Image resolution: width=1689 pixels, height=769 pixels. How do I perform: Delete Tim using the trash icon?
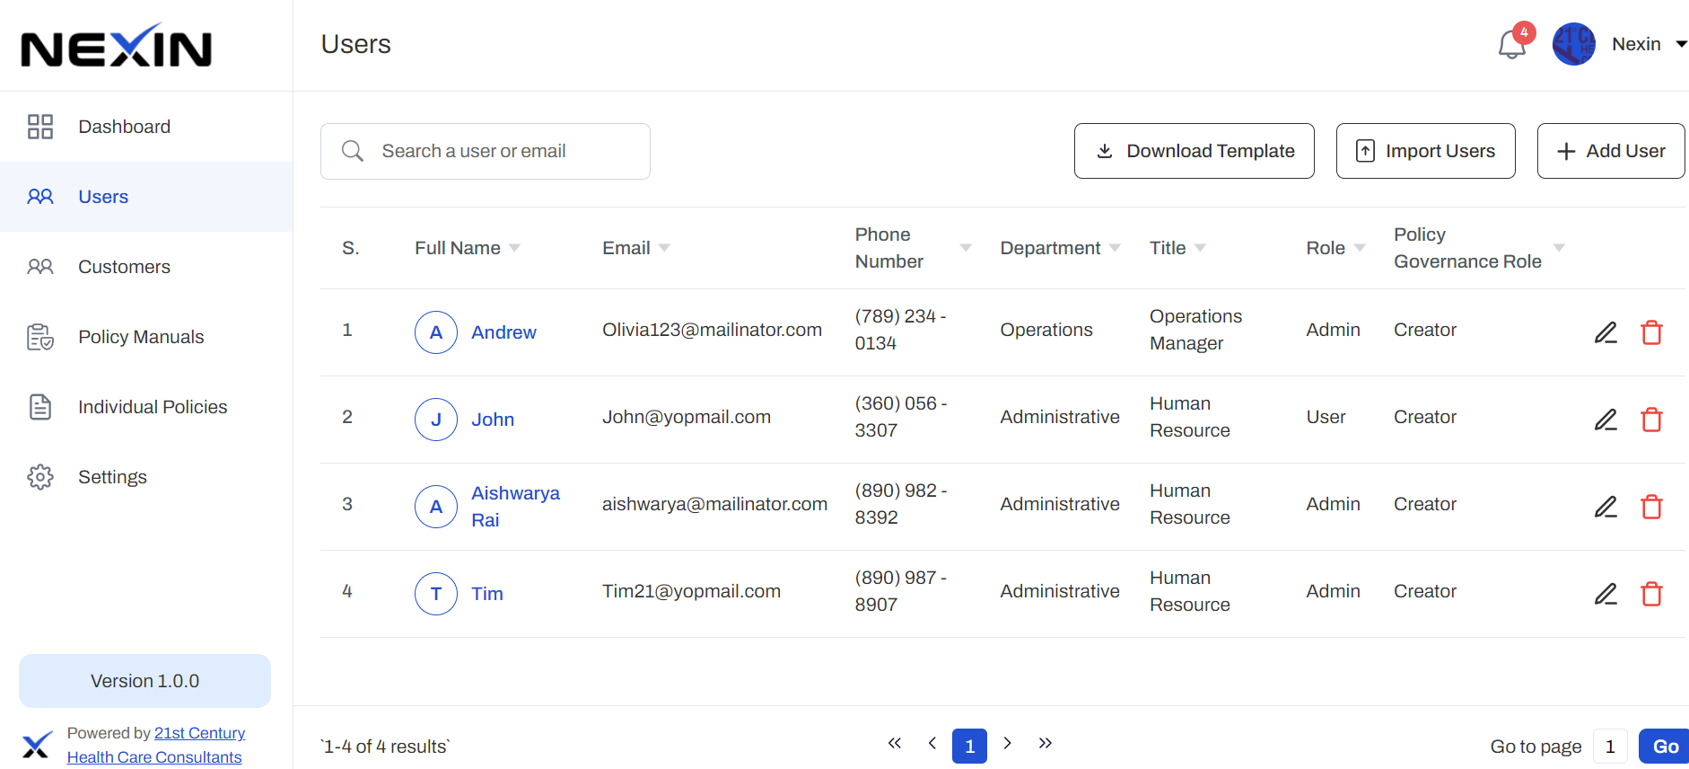click(x=1651, y=594)
